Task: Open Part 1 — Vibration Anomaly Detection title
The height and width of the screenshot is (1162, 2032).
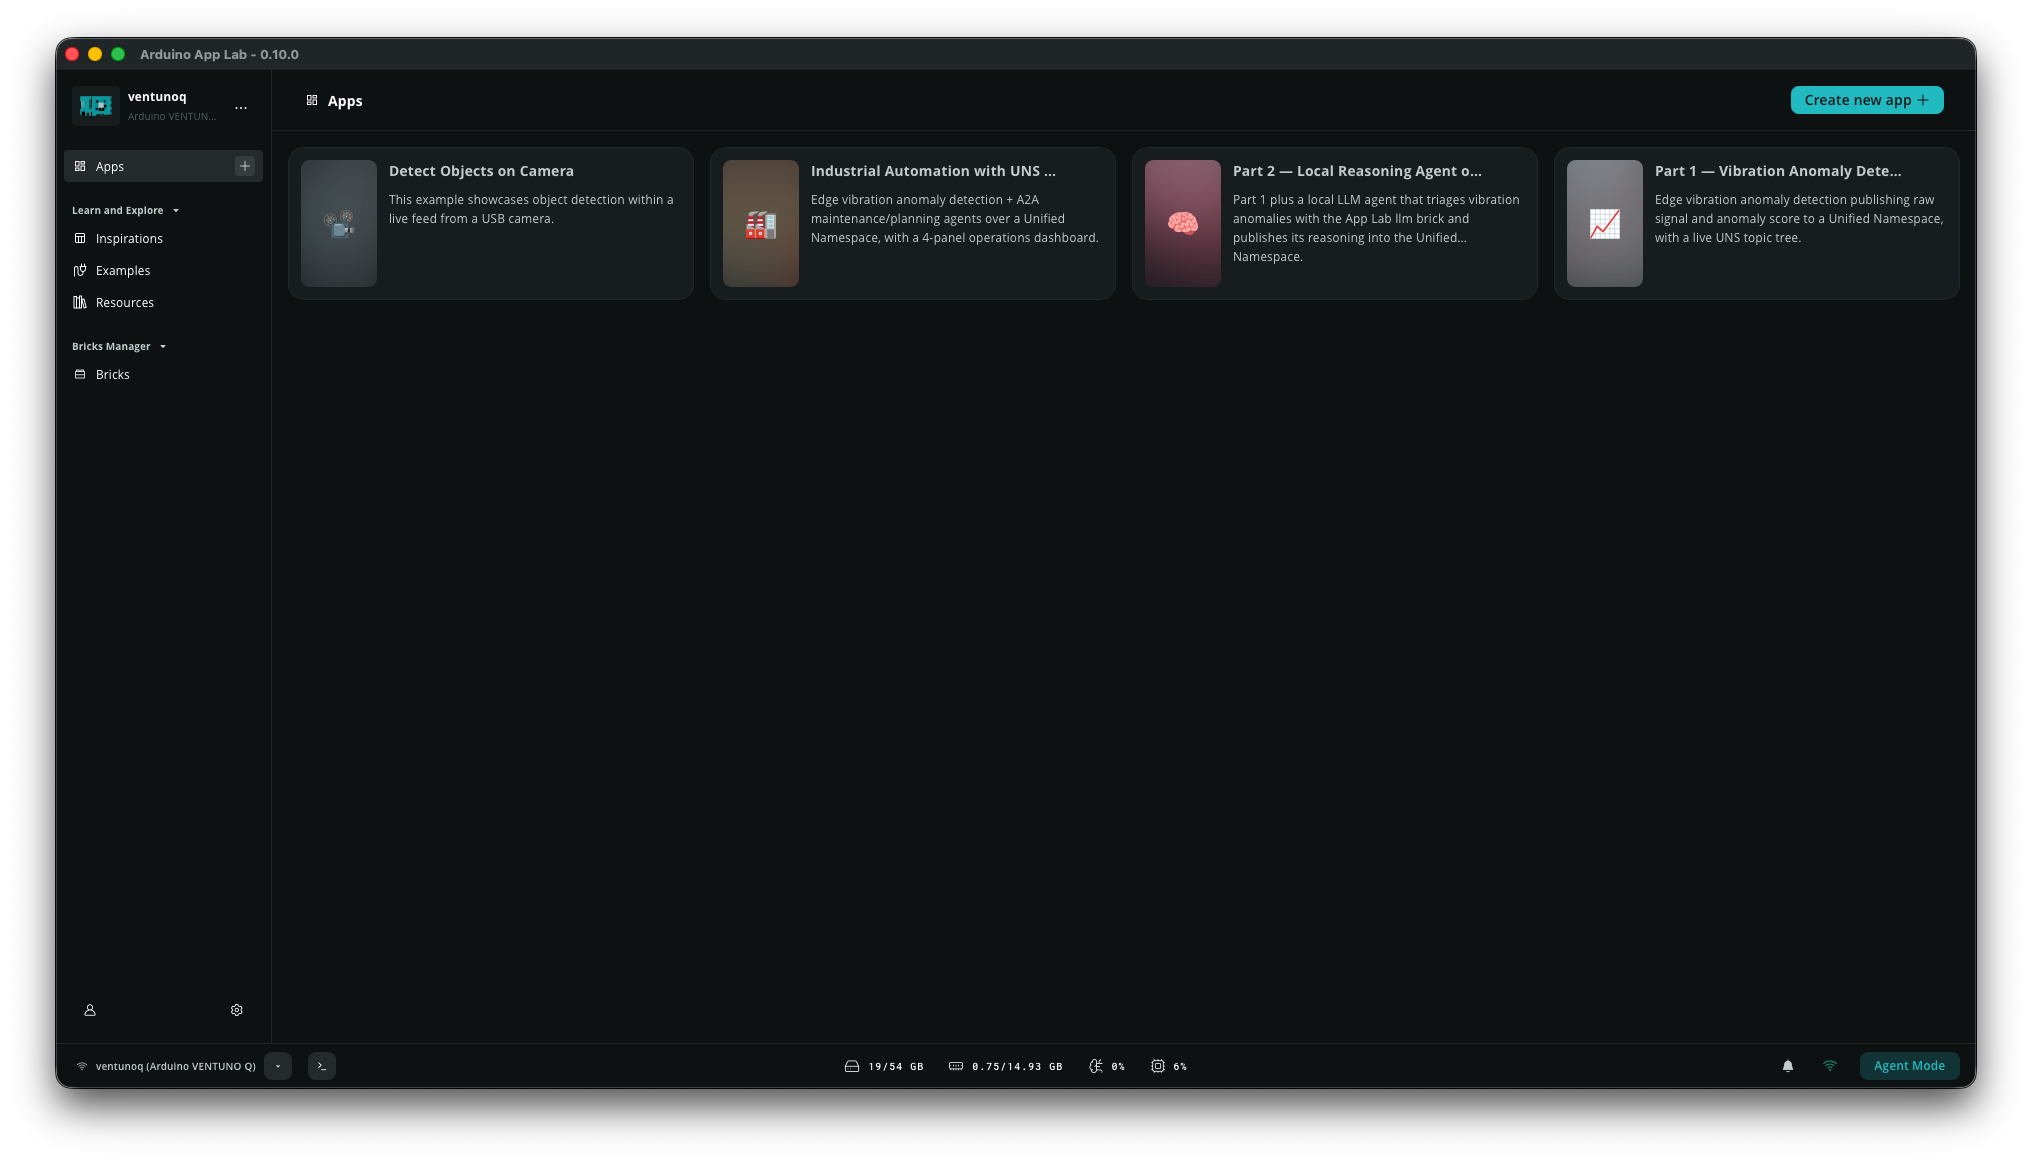Action: click(1778, 171)
